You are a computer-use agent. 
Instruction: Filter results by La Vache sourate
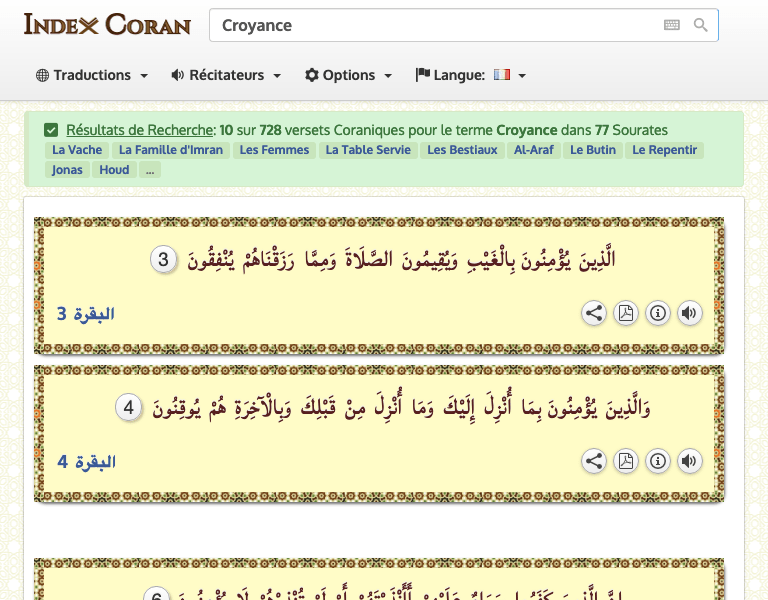click(x=75, y=150)
